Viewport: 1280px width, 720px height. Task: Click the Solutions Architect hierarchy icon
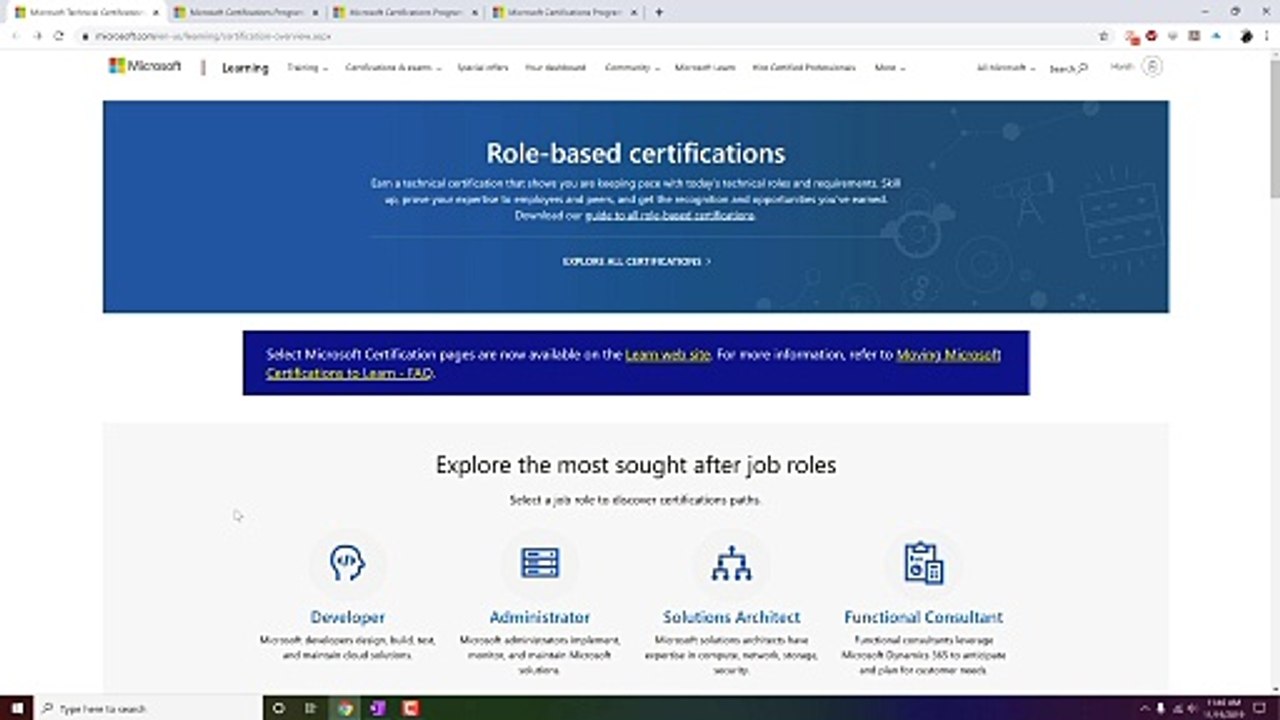coord(731,563)
